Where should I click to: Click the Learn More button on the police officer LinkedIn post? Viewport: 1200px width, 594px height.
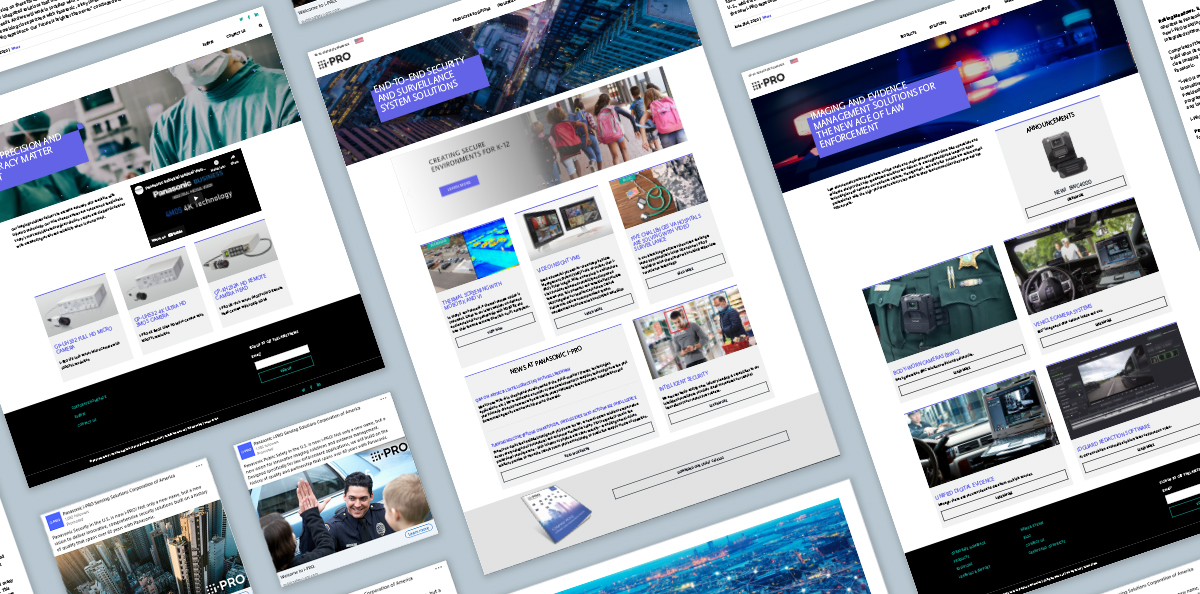click(417, 533)
